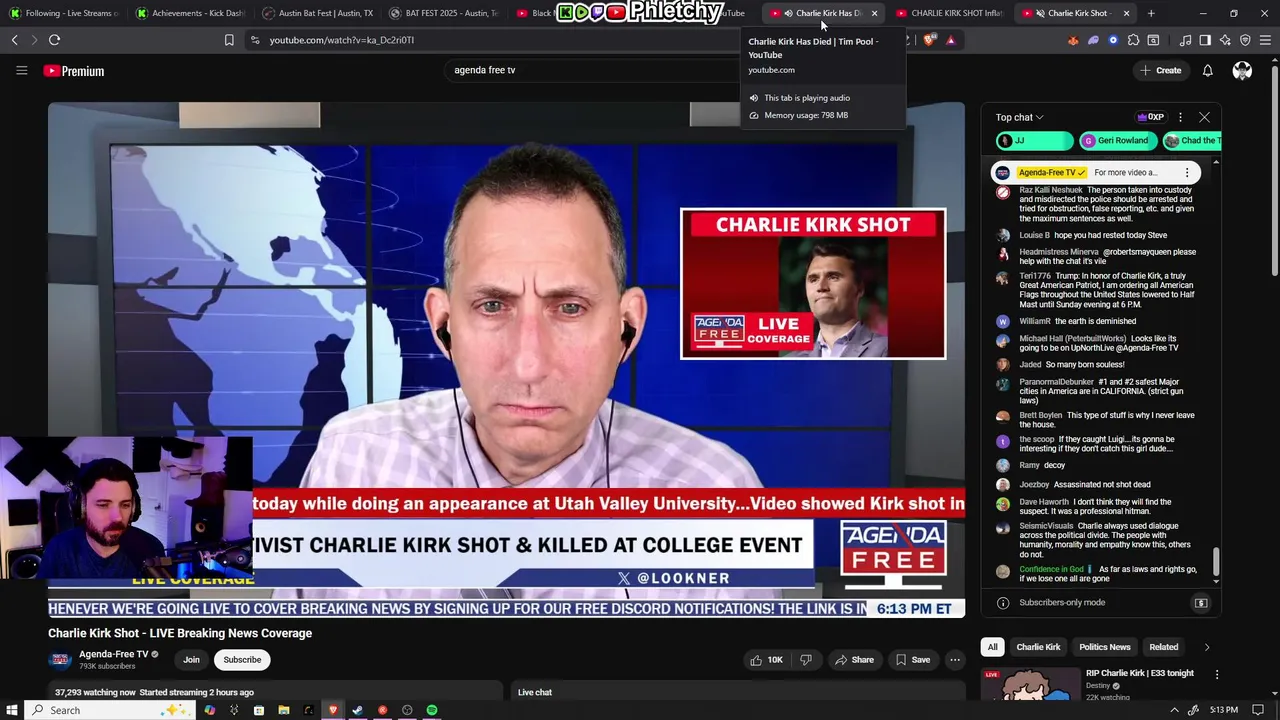The image size is (1280, 720).
Task: Click the JJ super chat chip
Action: tap(1034, 141)
